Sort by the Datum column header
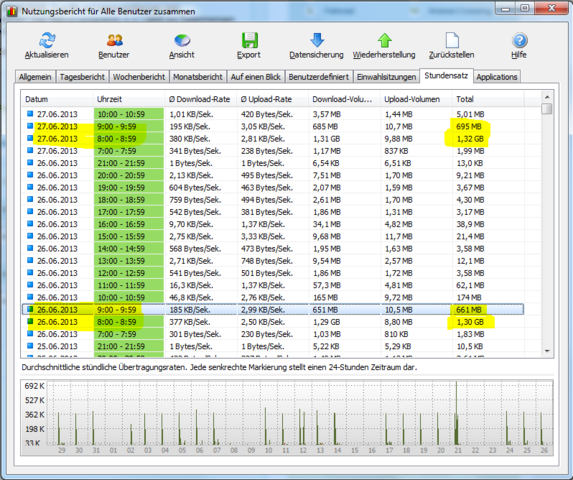This screenshot has height=480, width=573. [x=57, y=99]
